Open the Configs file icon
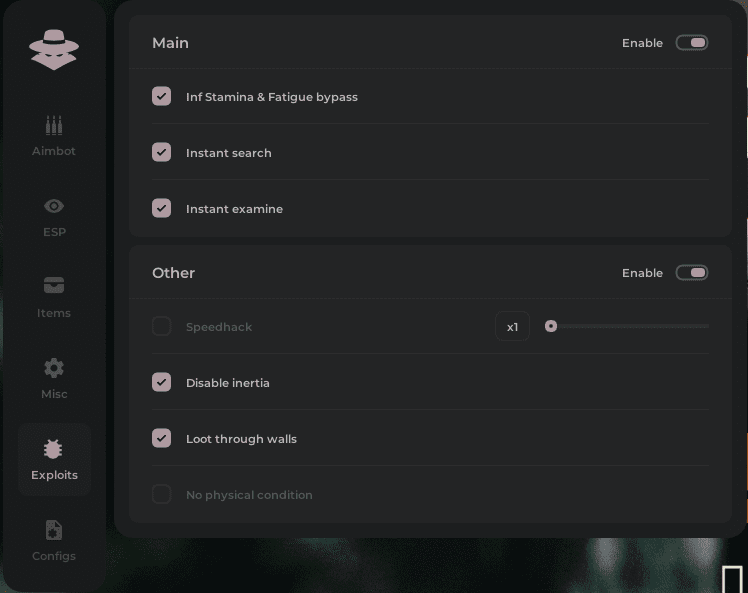Image resolution: width=748 pixels, height=593 pixels. tap(54, 530)
